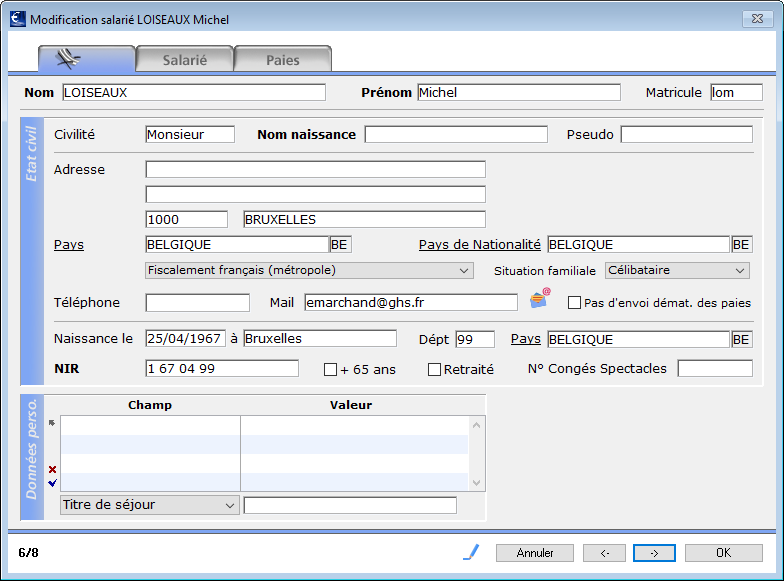Click the NIR field
The height and width of the screenshot is (581, 784).
222,368
